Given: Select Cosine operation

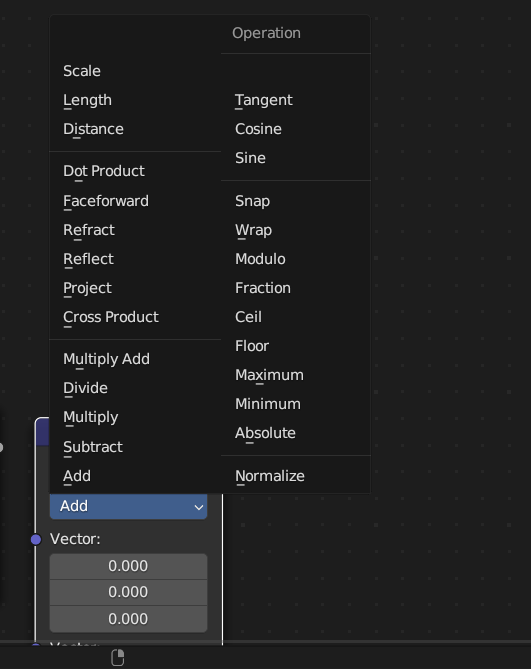Looking at the screenshot, I should click(x=296, y=129).
